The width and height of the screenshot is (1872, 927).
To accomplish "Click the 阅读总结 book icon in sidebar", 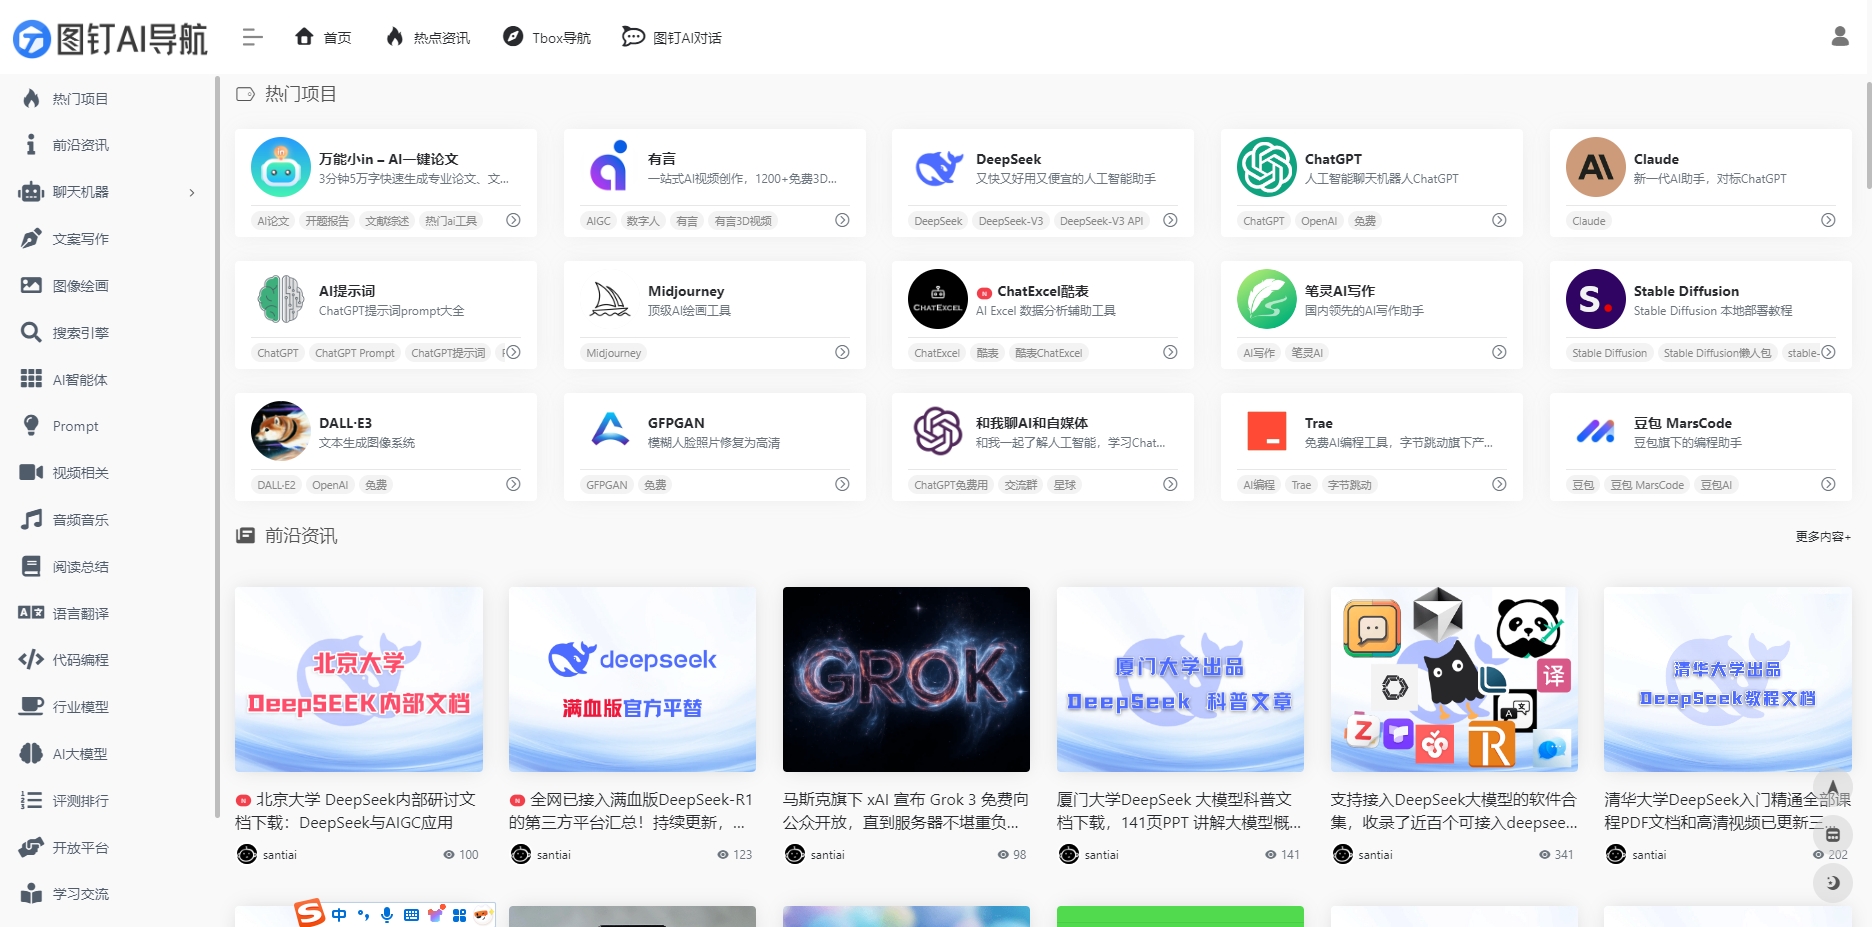I will pyautogui.click(x=31, y=567).
